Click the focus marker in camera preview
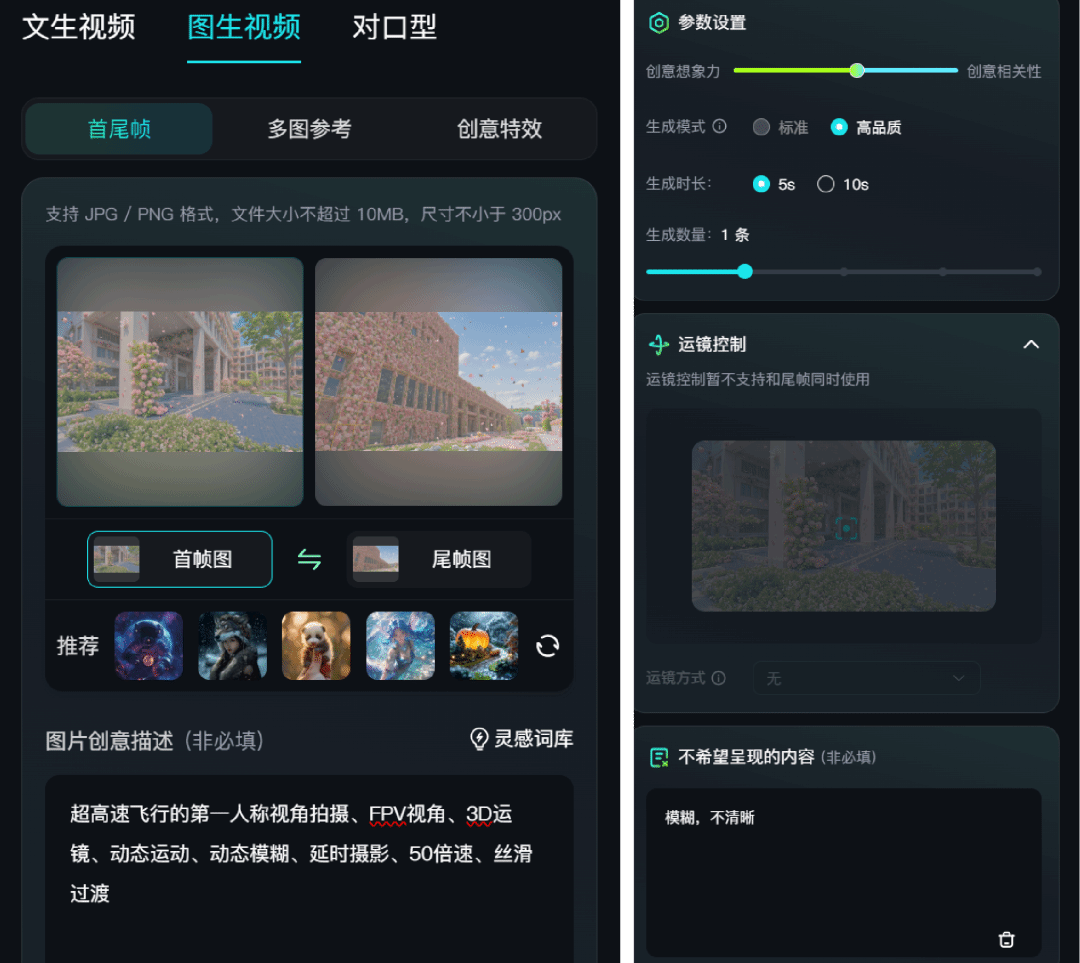 (846, 528)
